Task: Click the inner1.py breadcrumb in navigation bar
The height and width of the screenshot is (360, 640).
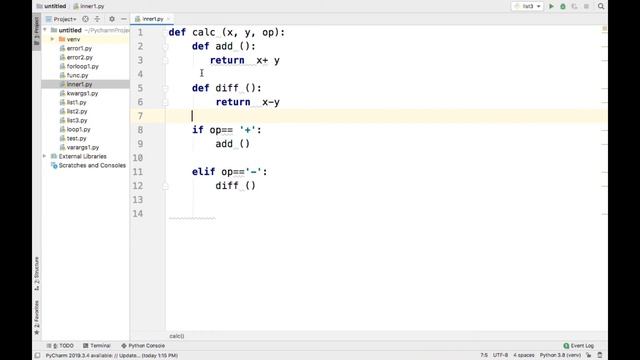Action: pyautogui.click(x=92, y=6)
